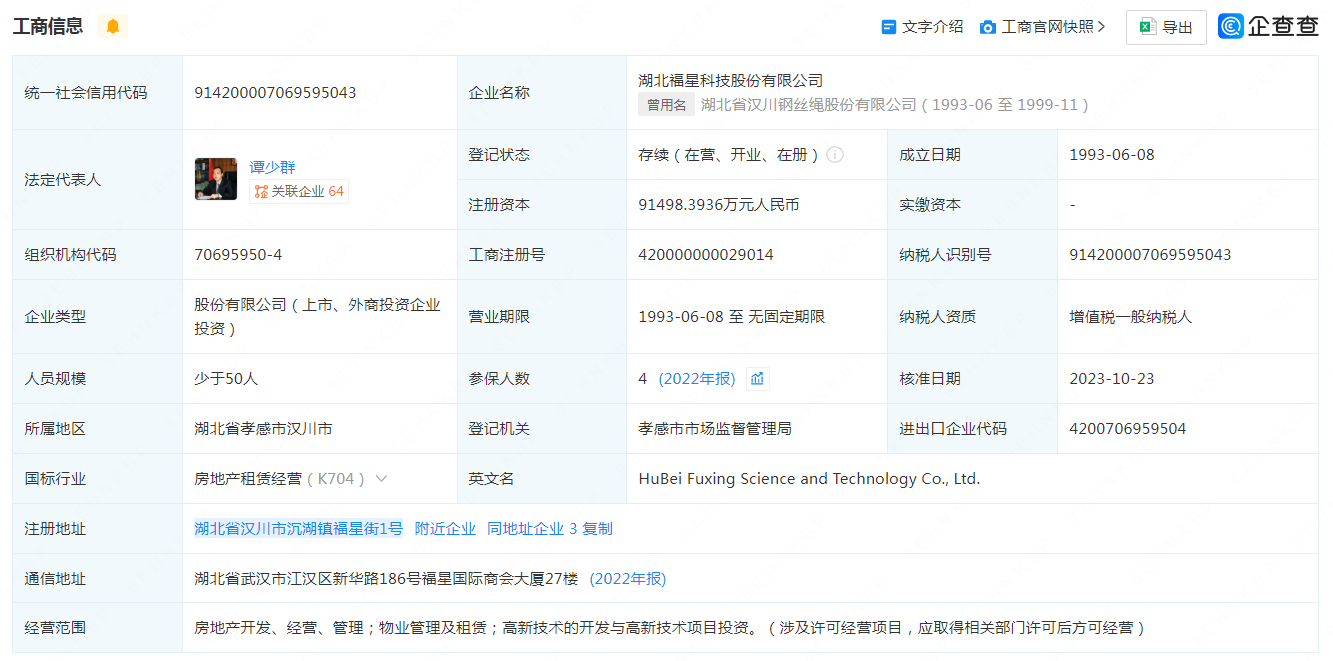Screen dimensions: 1333x661
Task: Click the orange notification bell icon
Action: click(113, 27)
